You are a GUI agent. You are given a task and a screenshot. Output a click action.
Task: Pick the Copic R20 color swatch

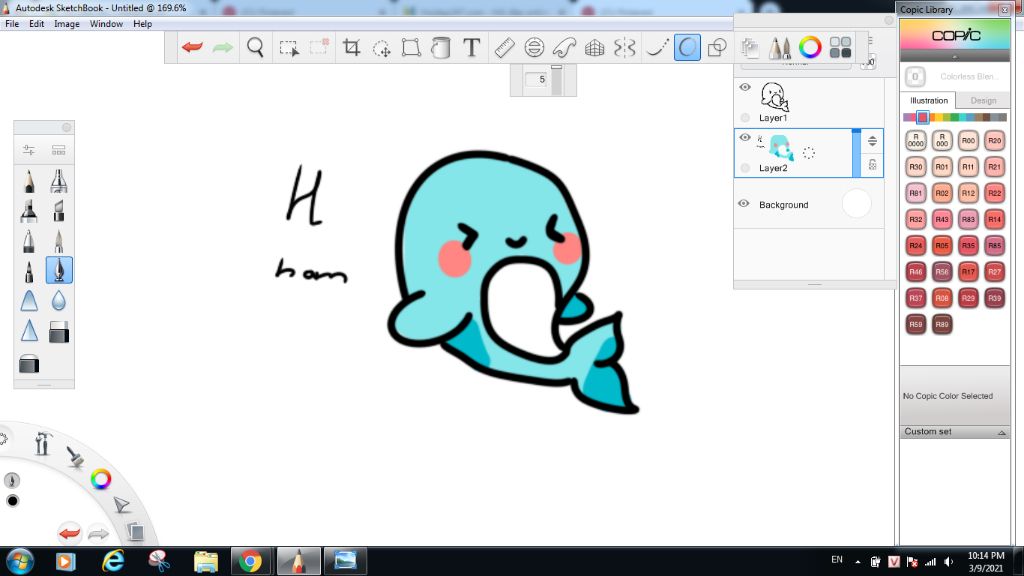click(x=994, y=140)
